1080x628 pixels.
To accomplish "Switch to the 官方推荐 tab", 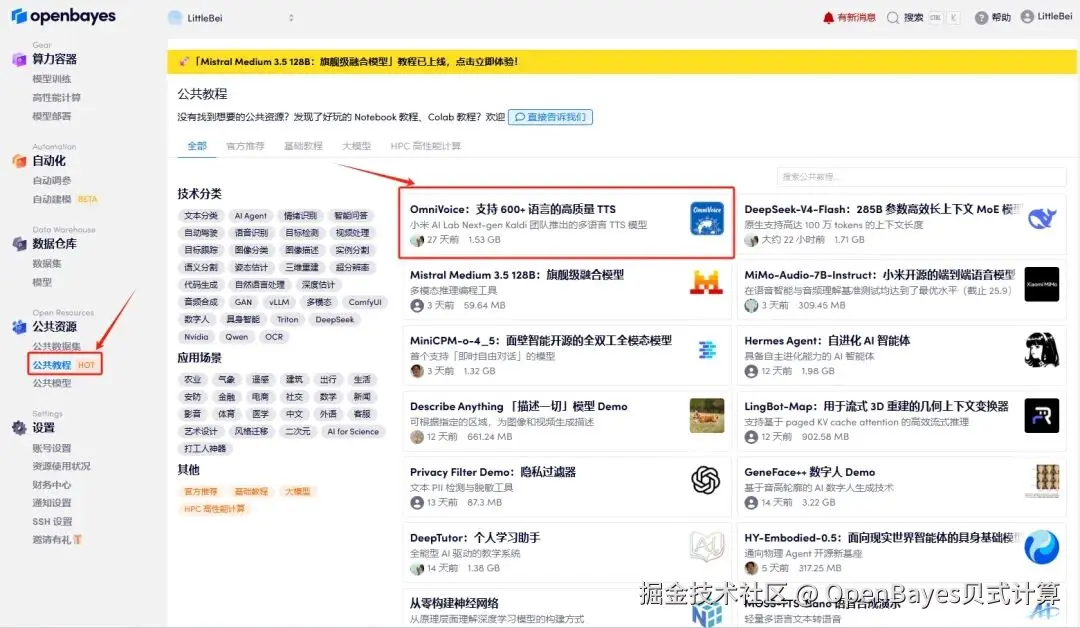I will [x=245, y=146].
